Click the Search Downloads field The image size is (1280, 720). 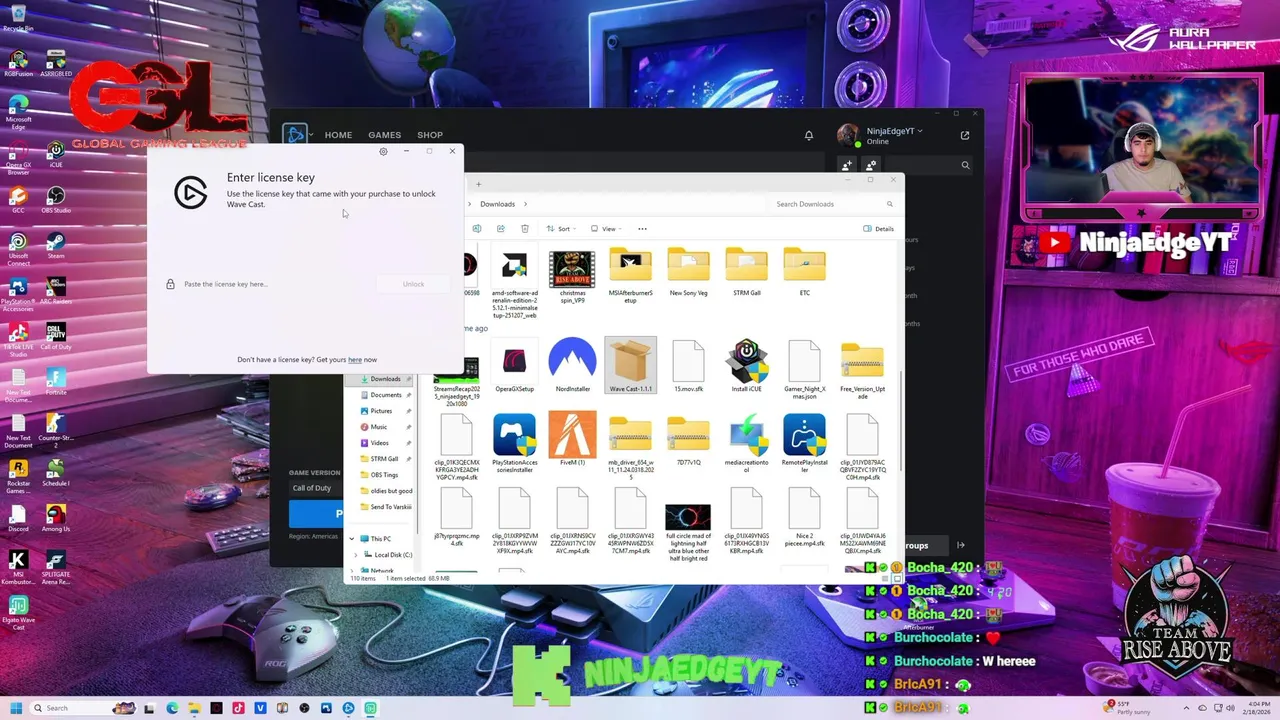[832, 204]
